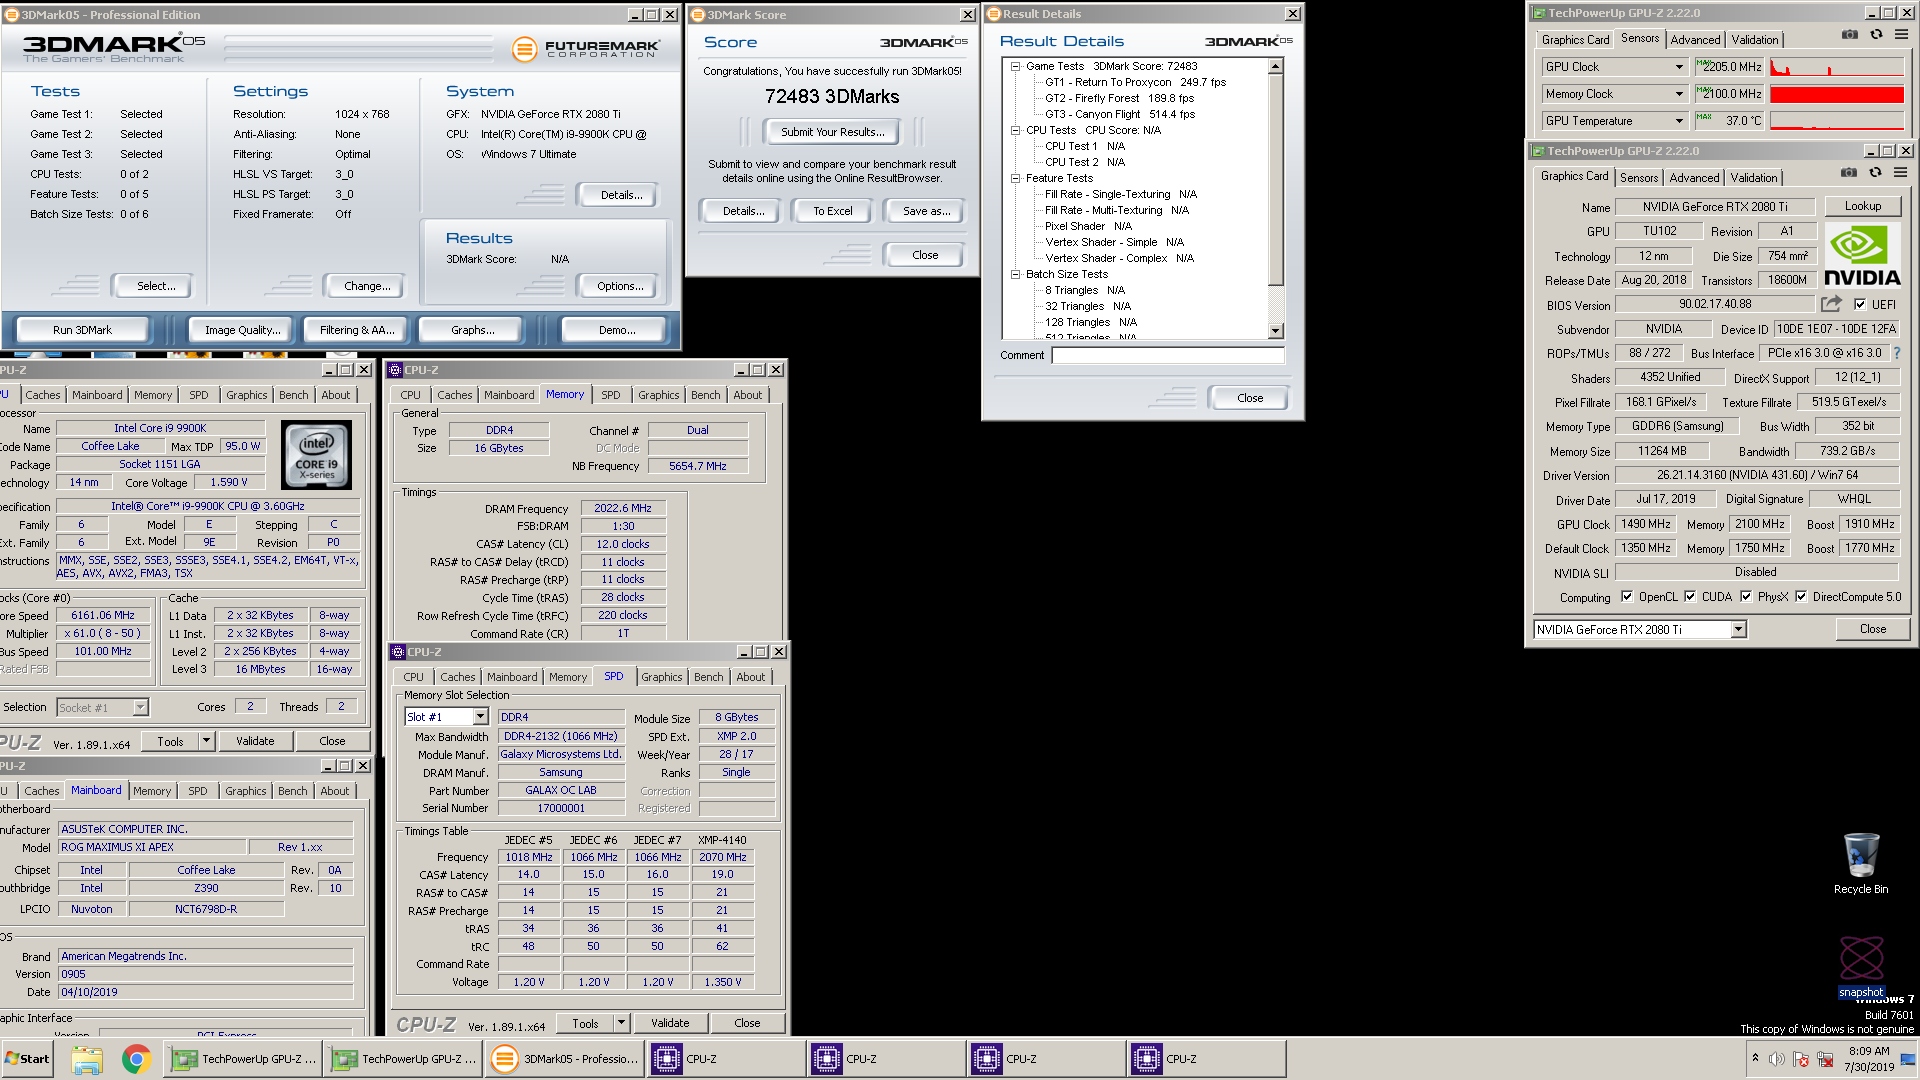
Task: Open GPU Clock sensor dropdown
Action: 1679,67
